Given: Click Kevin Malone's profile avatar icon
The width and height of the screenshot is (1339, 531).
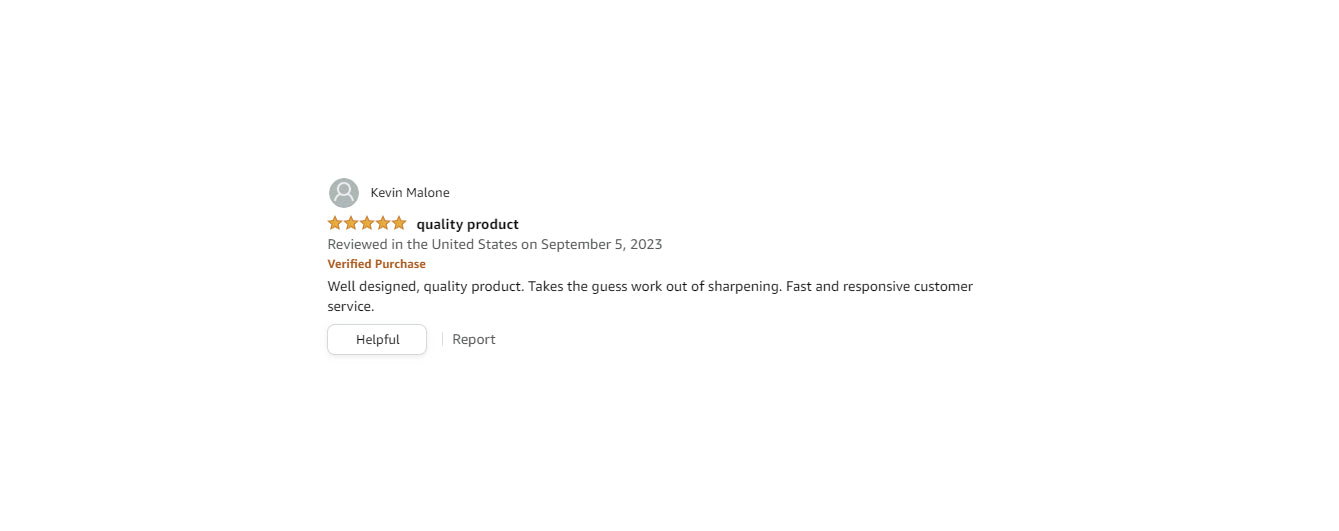Looking at the screenshot, I should click(x=343, y=193).
